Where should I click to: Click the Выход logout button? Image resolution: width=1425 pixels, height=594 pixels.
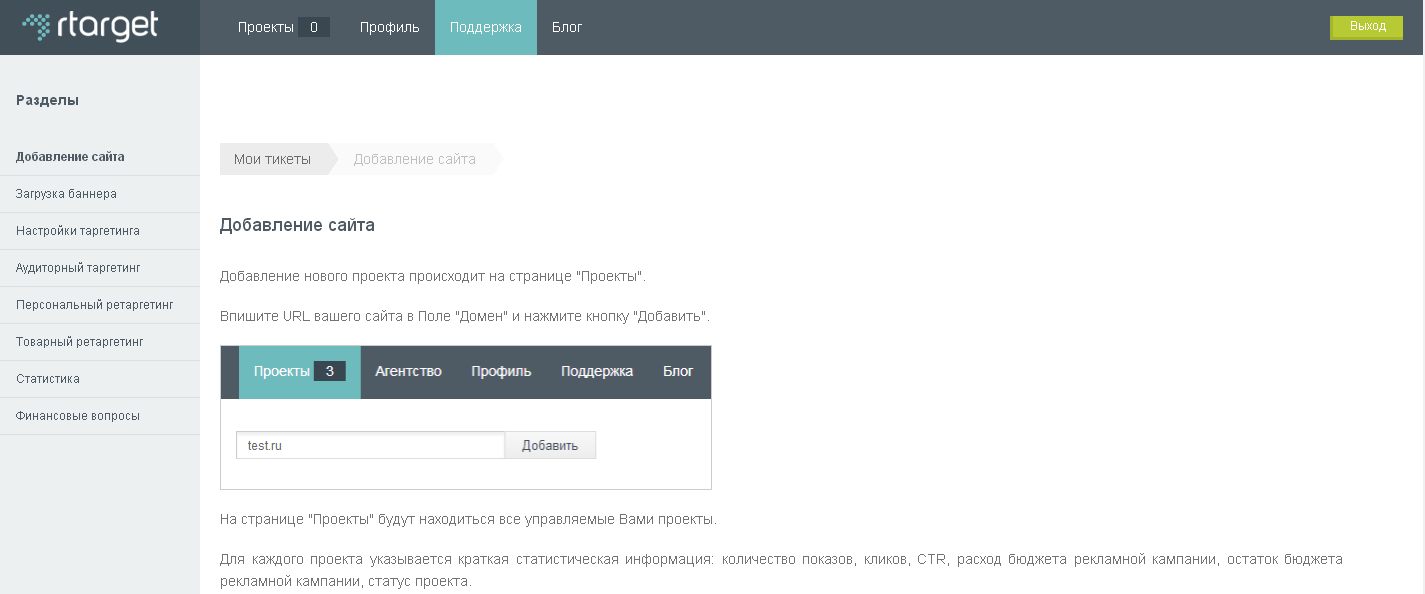click(1367, 27)
